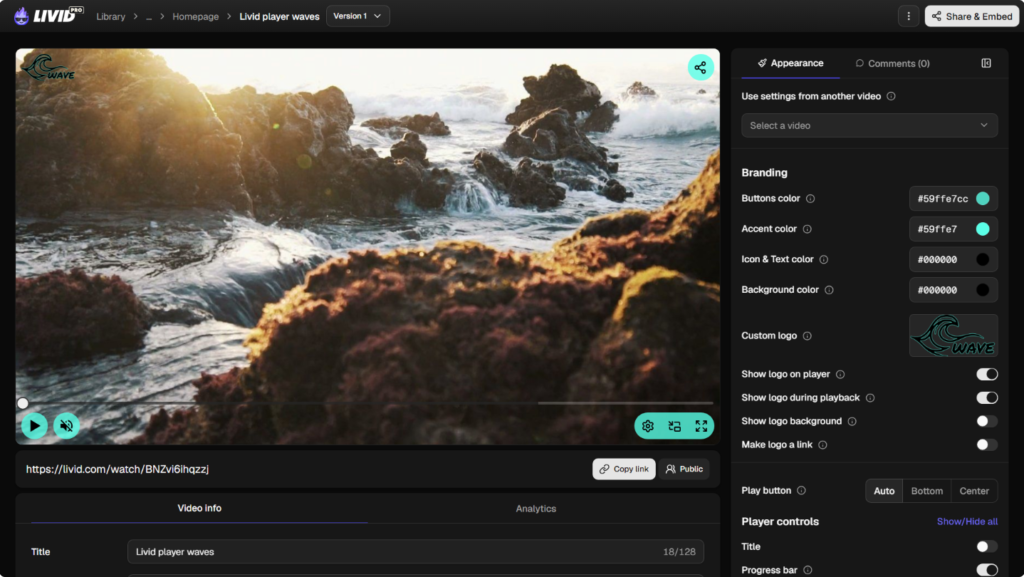Click Show/Hide all player controls link
1024x577 pixels.
point(967,522)
